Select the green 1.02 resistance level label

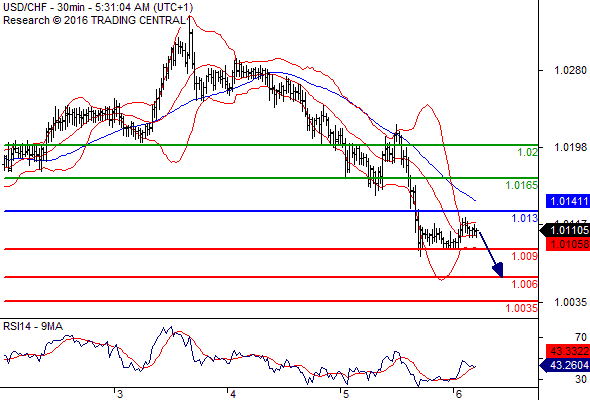tap(528, 152)
